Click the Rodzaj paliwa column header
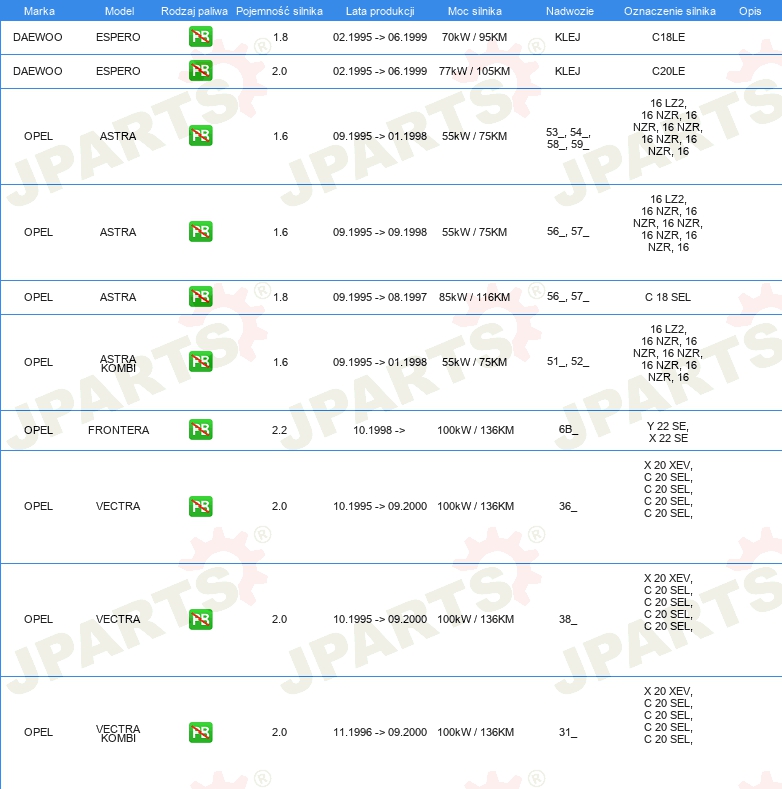Image resolution: width=782 pixels, height=789 pixels. [194, 11]
